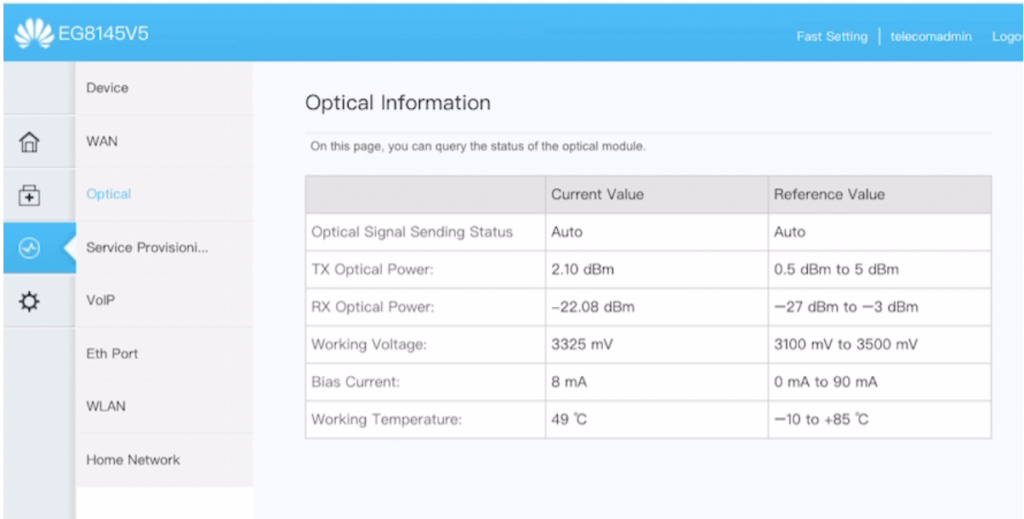The image size is (1024, 519).
Task: Select the Optical menu entry
Action: 109,194
